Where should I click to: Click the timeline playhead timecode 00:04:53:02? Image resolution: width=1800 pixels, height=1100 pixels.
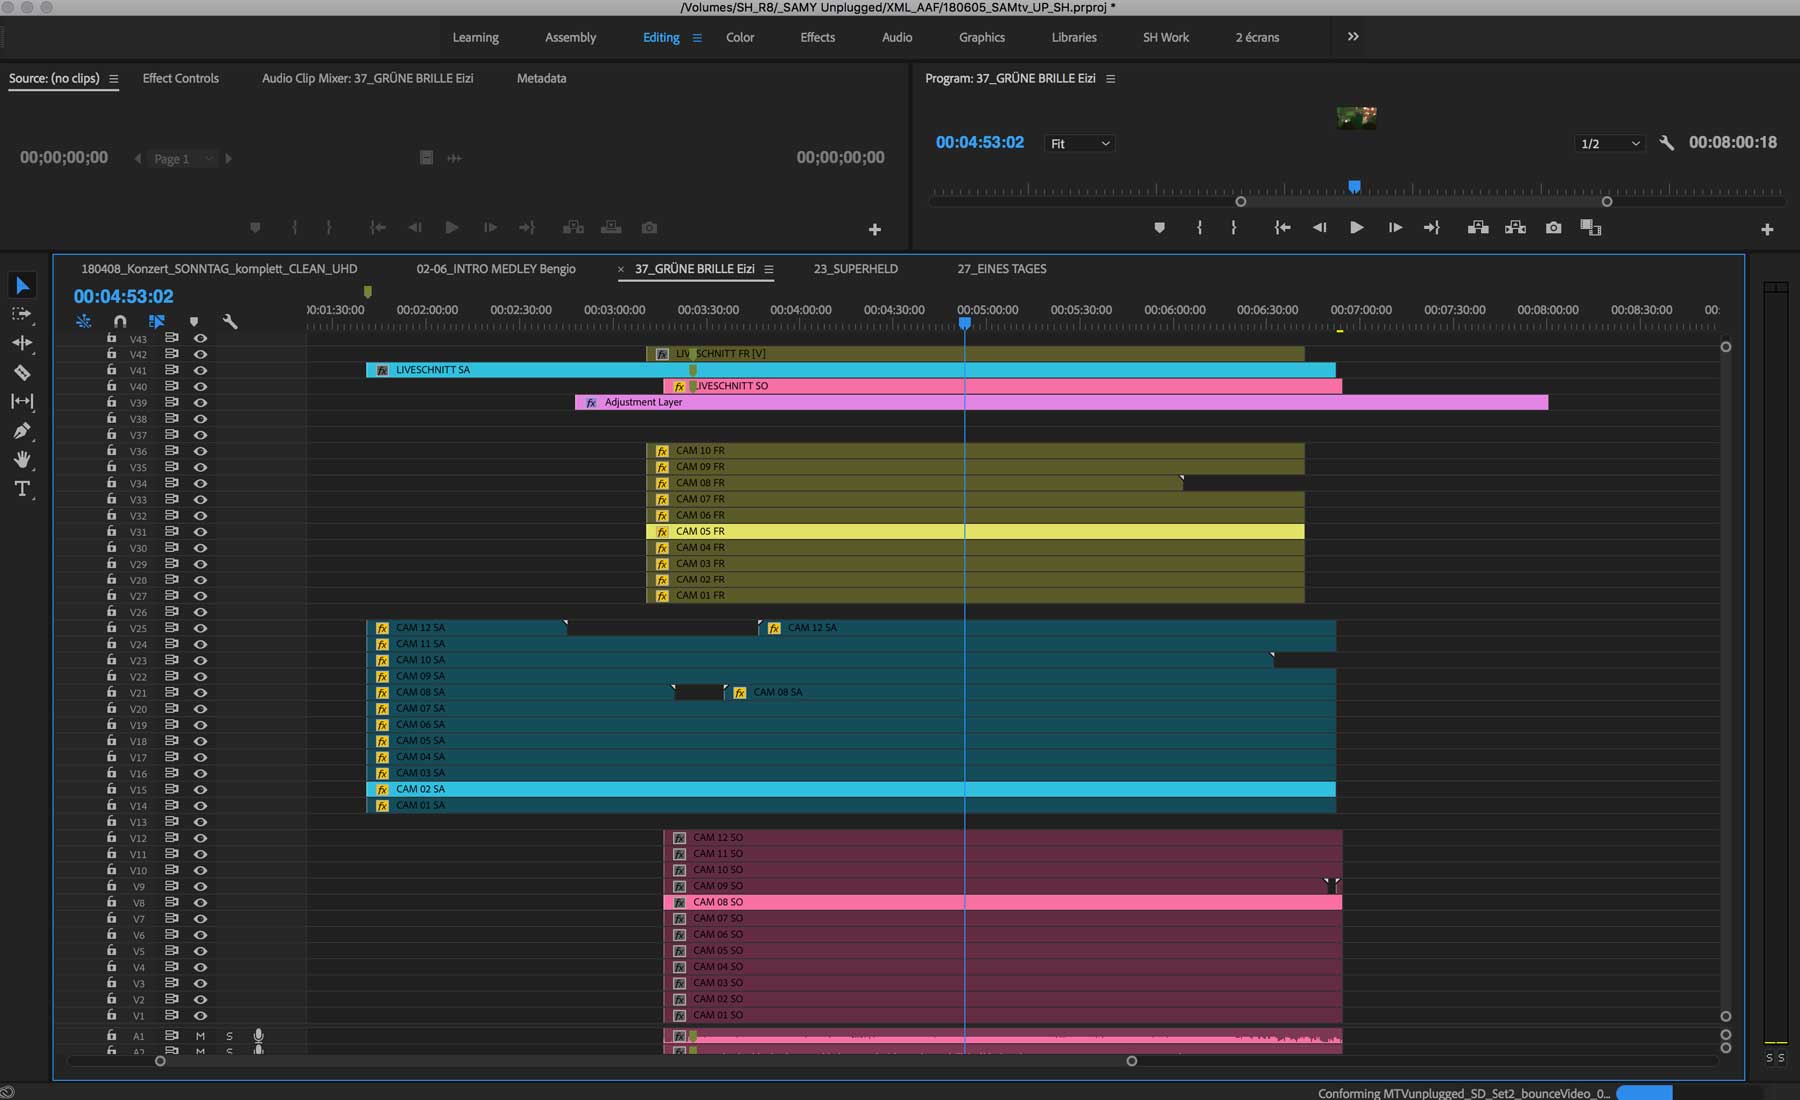coord(123,297)
